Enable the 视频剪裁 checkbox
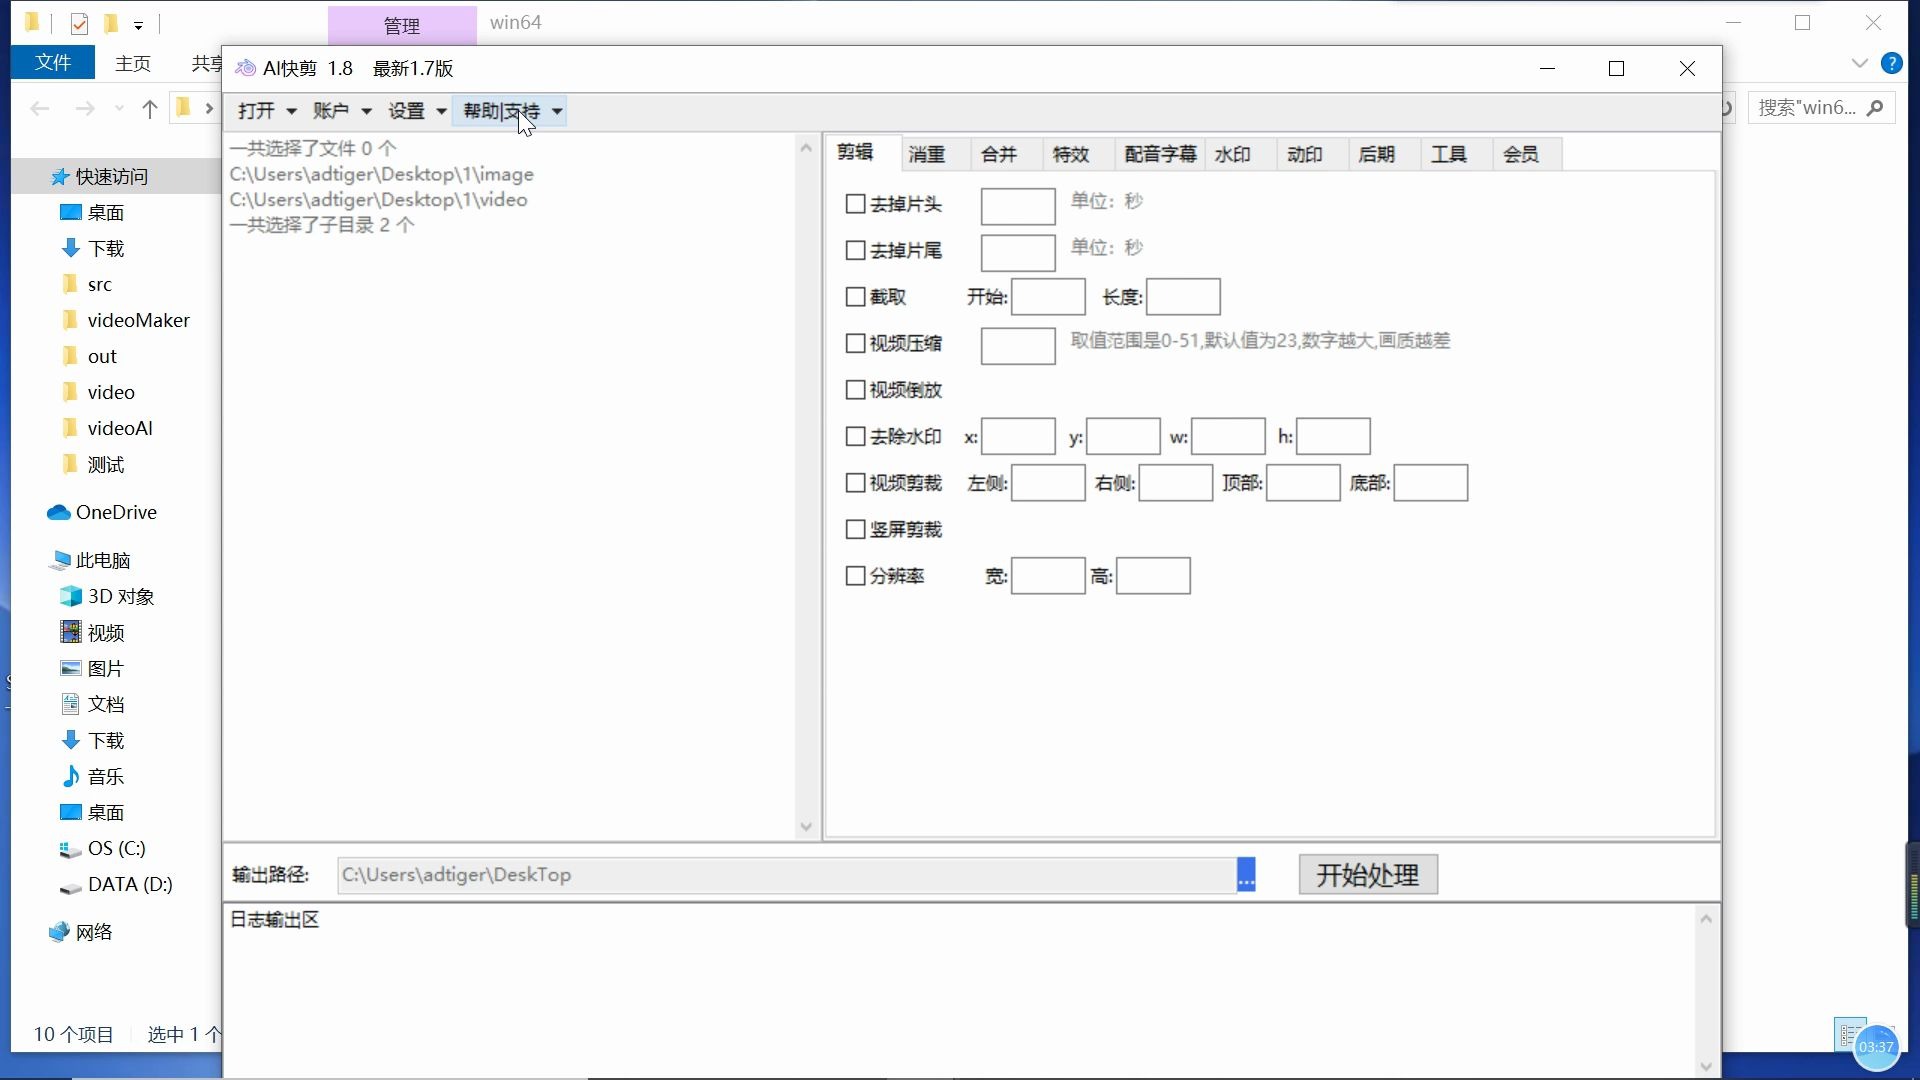1920x1080 pixels. [x=855, y=483]
